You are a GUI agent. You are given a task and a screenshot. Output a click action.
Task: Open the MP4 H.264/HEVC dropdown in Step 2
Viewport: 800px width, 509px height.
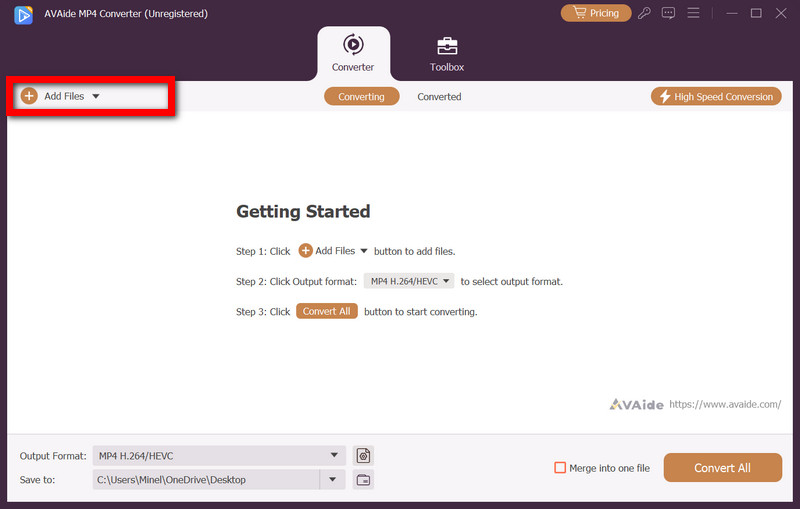coord(409,281)
